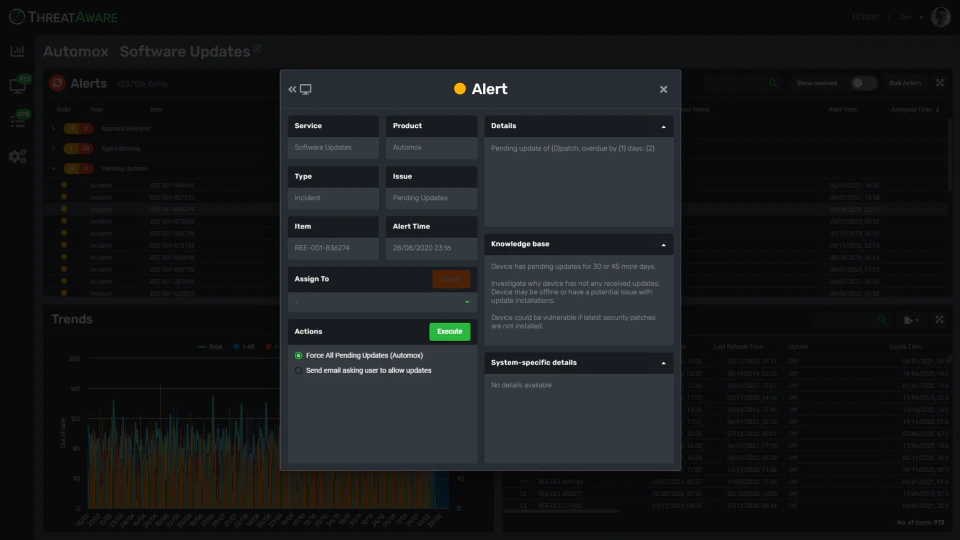Click the orange Assign button

coord(451,279)
